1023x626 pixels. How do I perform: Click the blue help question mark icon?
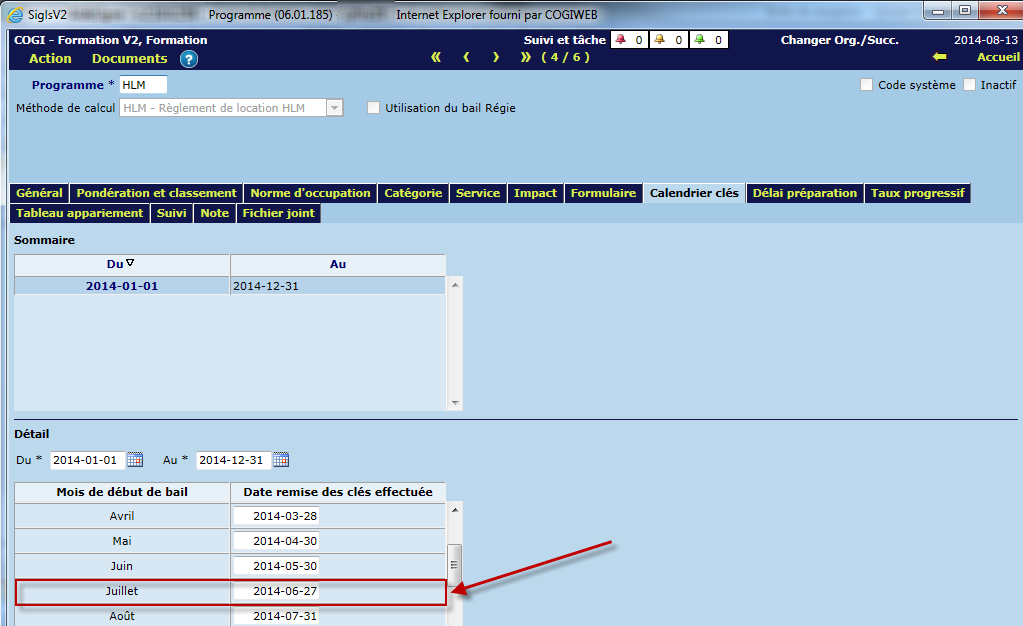[x=188, y=59]
